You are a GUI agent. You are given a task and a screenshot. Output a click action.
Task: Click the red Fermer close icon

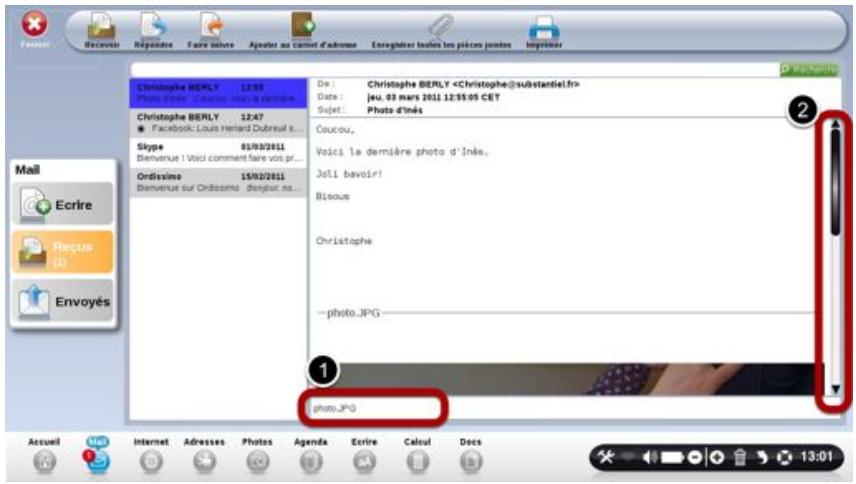[34, 25]
